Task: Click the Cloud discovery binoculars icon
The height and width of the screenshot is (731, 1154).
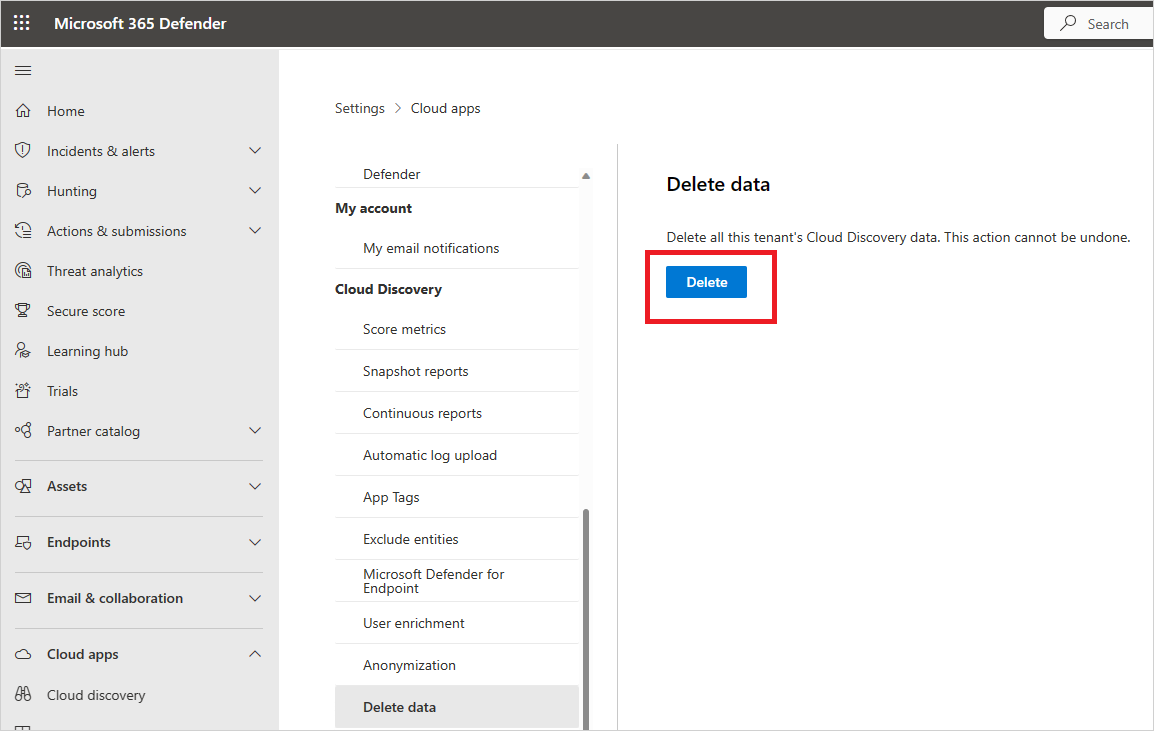Action: pyautogui.click(x=23, y=695)
